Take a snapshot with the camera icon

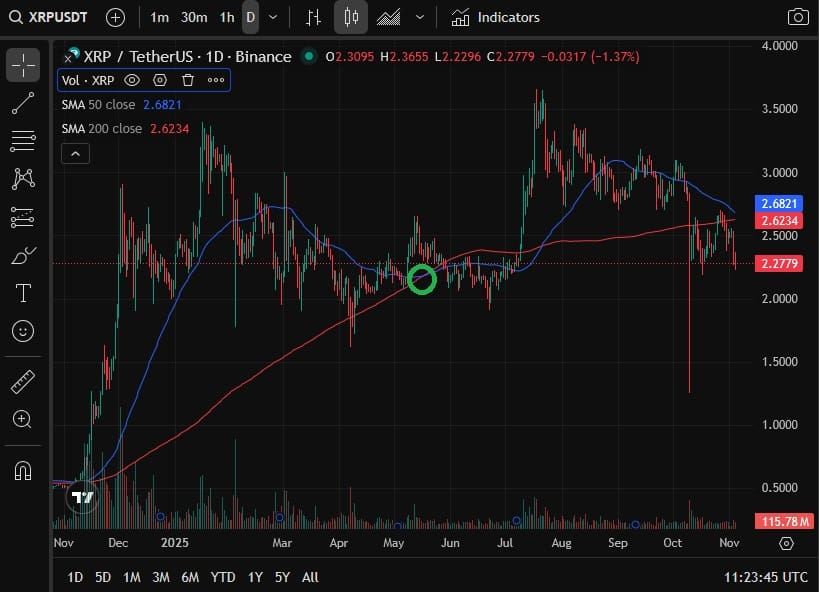[x=798, y=17]
